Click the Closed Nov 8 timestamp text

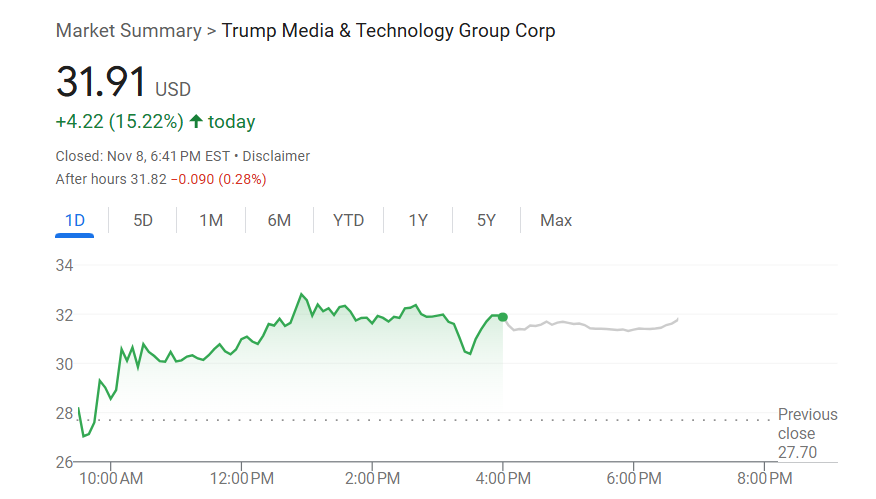pyautogui.click(x=142, y=156)
